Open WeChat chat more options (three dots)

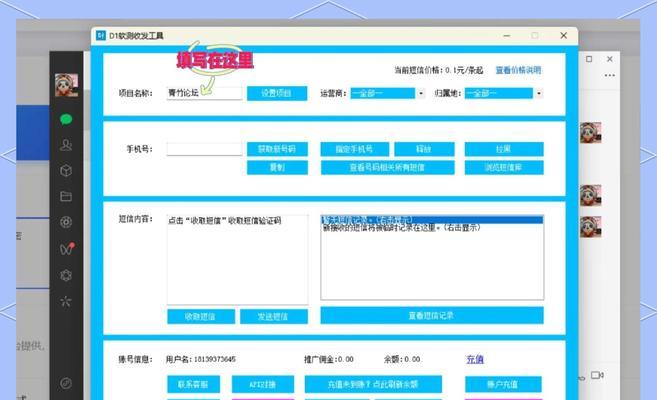click(610, 75)
